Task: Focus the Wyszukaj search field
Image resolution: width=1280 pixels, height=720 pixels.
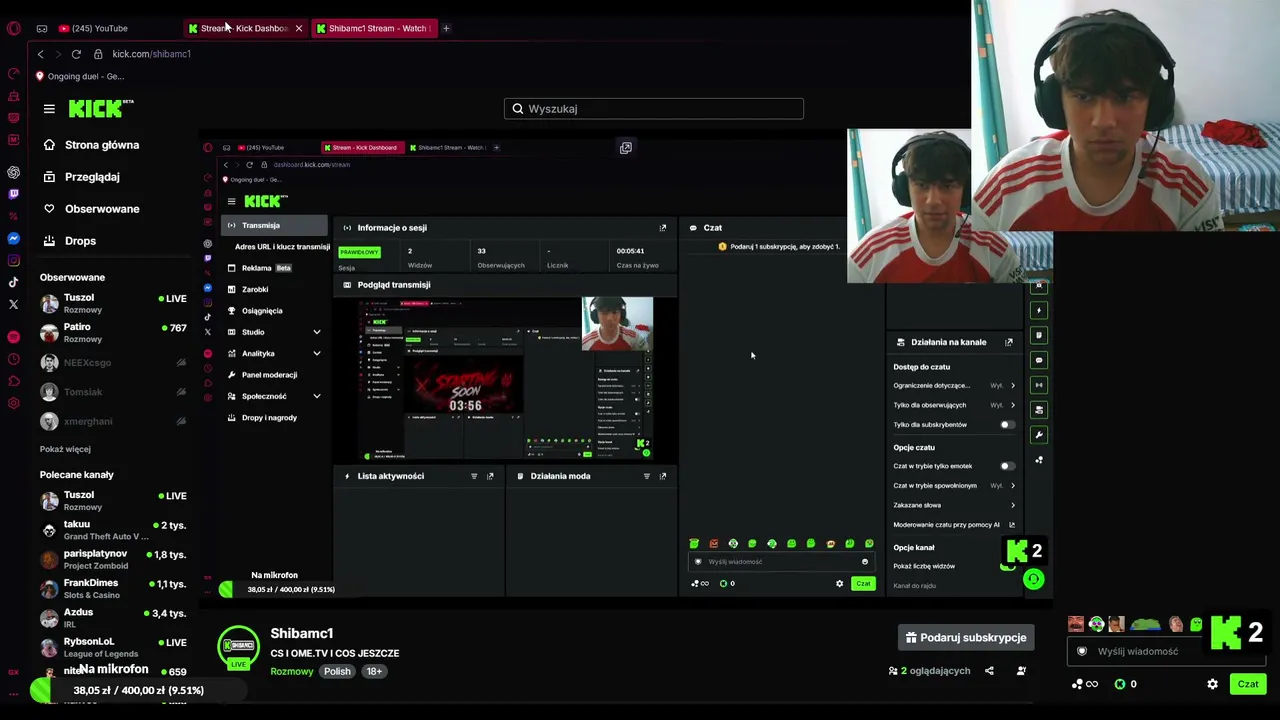Action: (x=654, y=109)
